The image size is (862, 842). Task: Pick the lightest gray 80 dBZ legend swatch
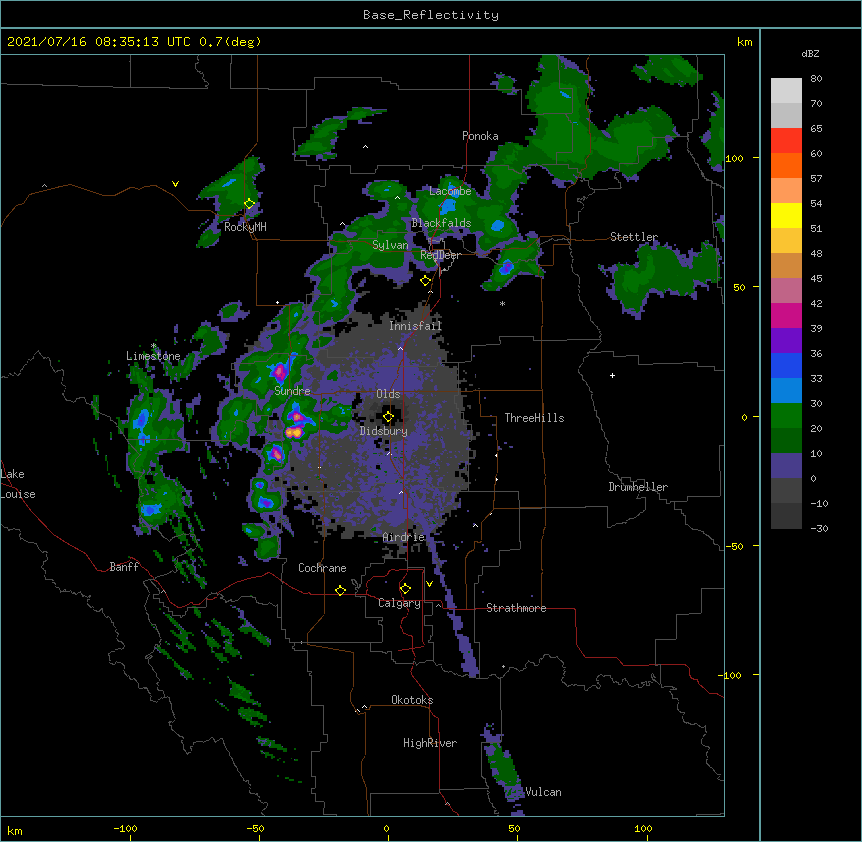point(786,91)
